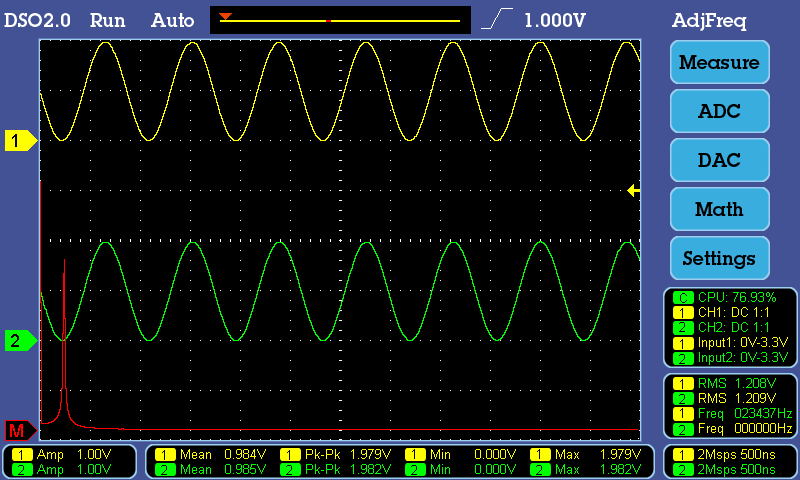Click channel 2 Amp 1.00V setting

click(74, 469)
